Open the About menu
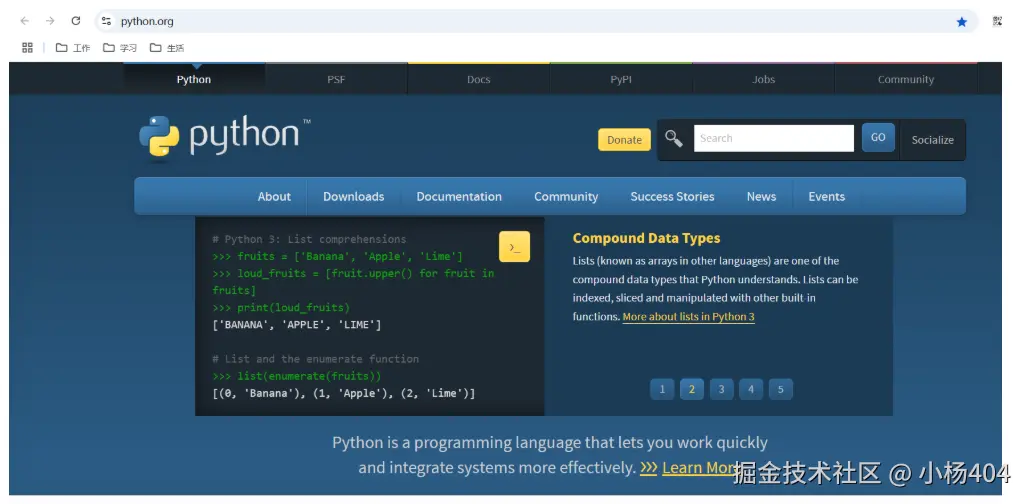This screenshot has width=1027, height=504. (x=274, y=197)
